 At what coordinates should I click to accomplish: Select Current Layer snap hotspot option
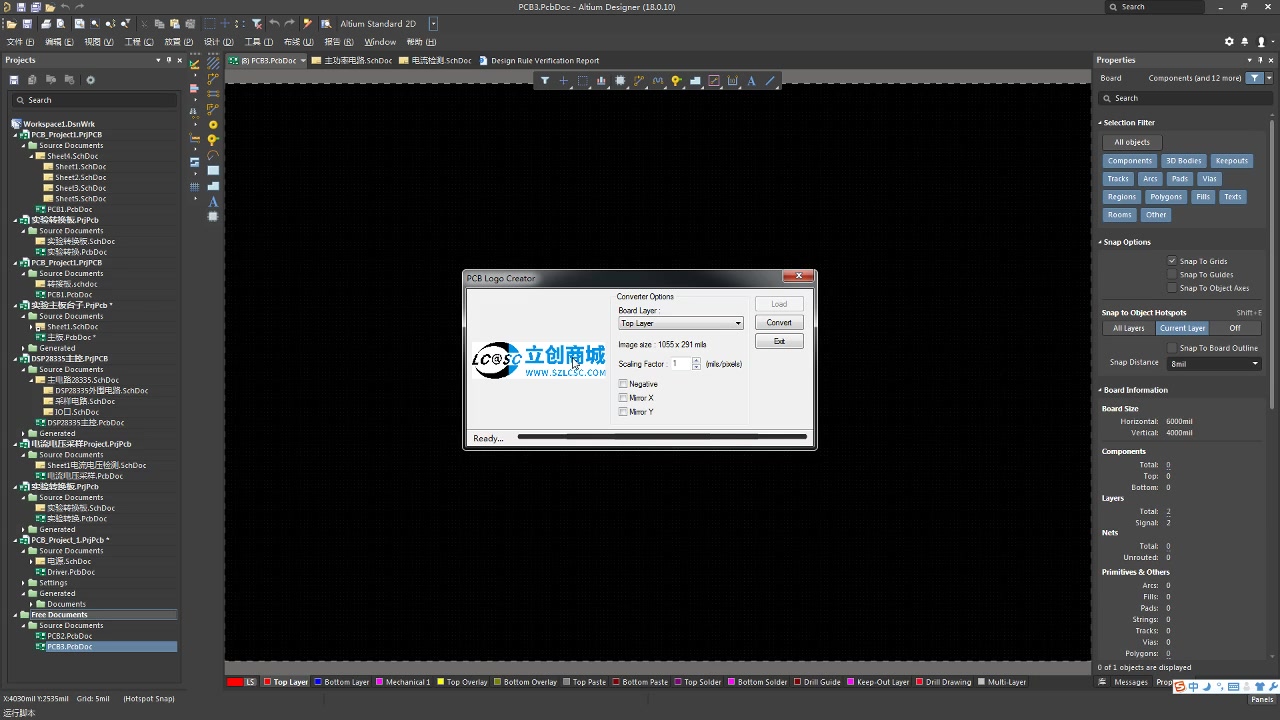coord(1182,328)
